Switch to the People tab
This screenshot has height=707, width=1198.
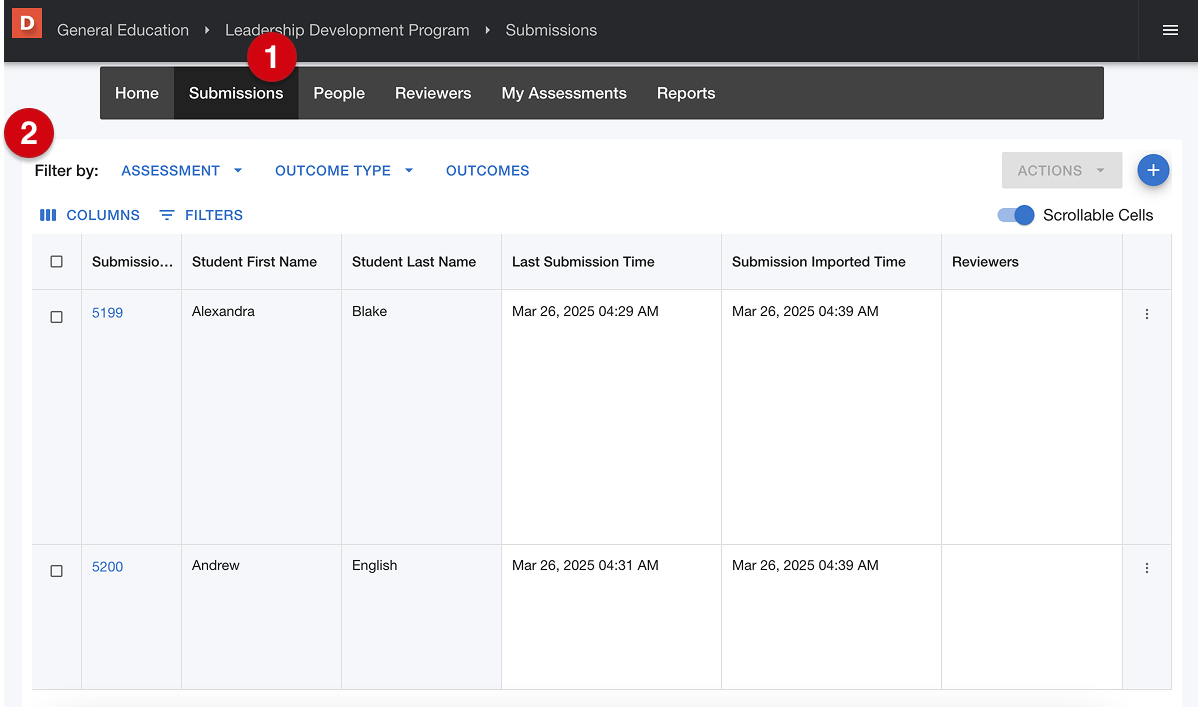(339, 93)
